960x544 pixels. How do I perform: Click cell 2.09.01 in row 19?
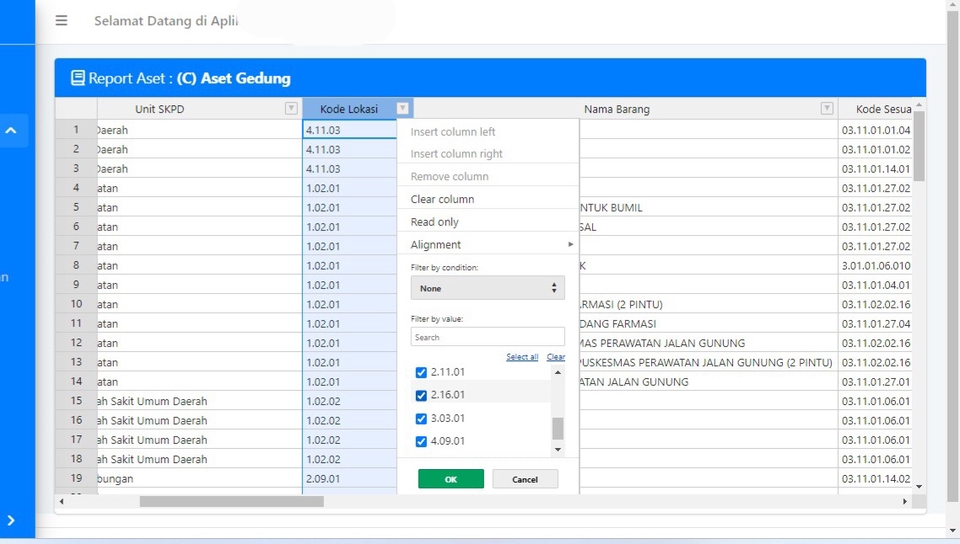coord(350,479)
